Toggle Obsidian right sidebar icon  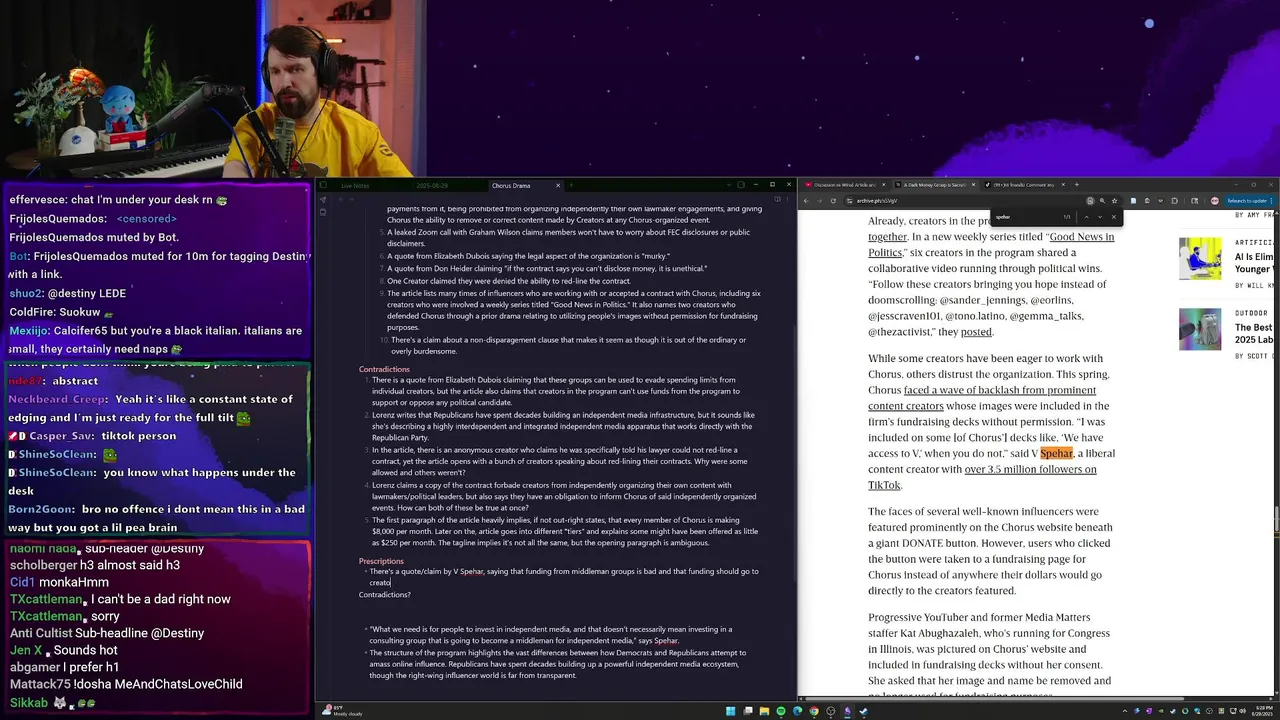coord(741,185)
